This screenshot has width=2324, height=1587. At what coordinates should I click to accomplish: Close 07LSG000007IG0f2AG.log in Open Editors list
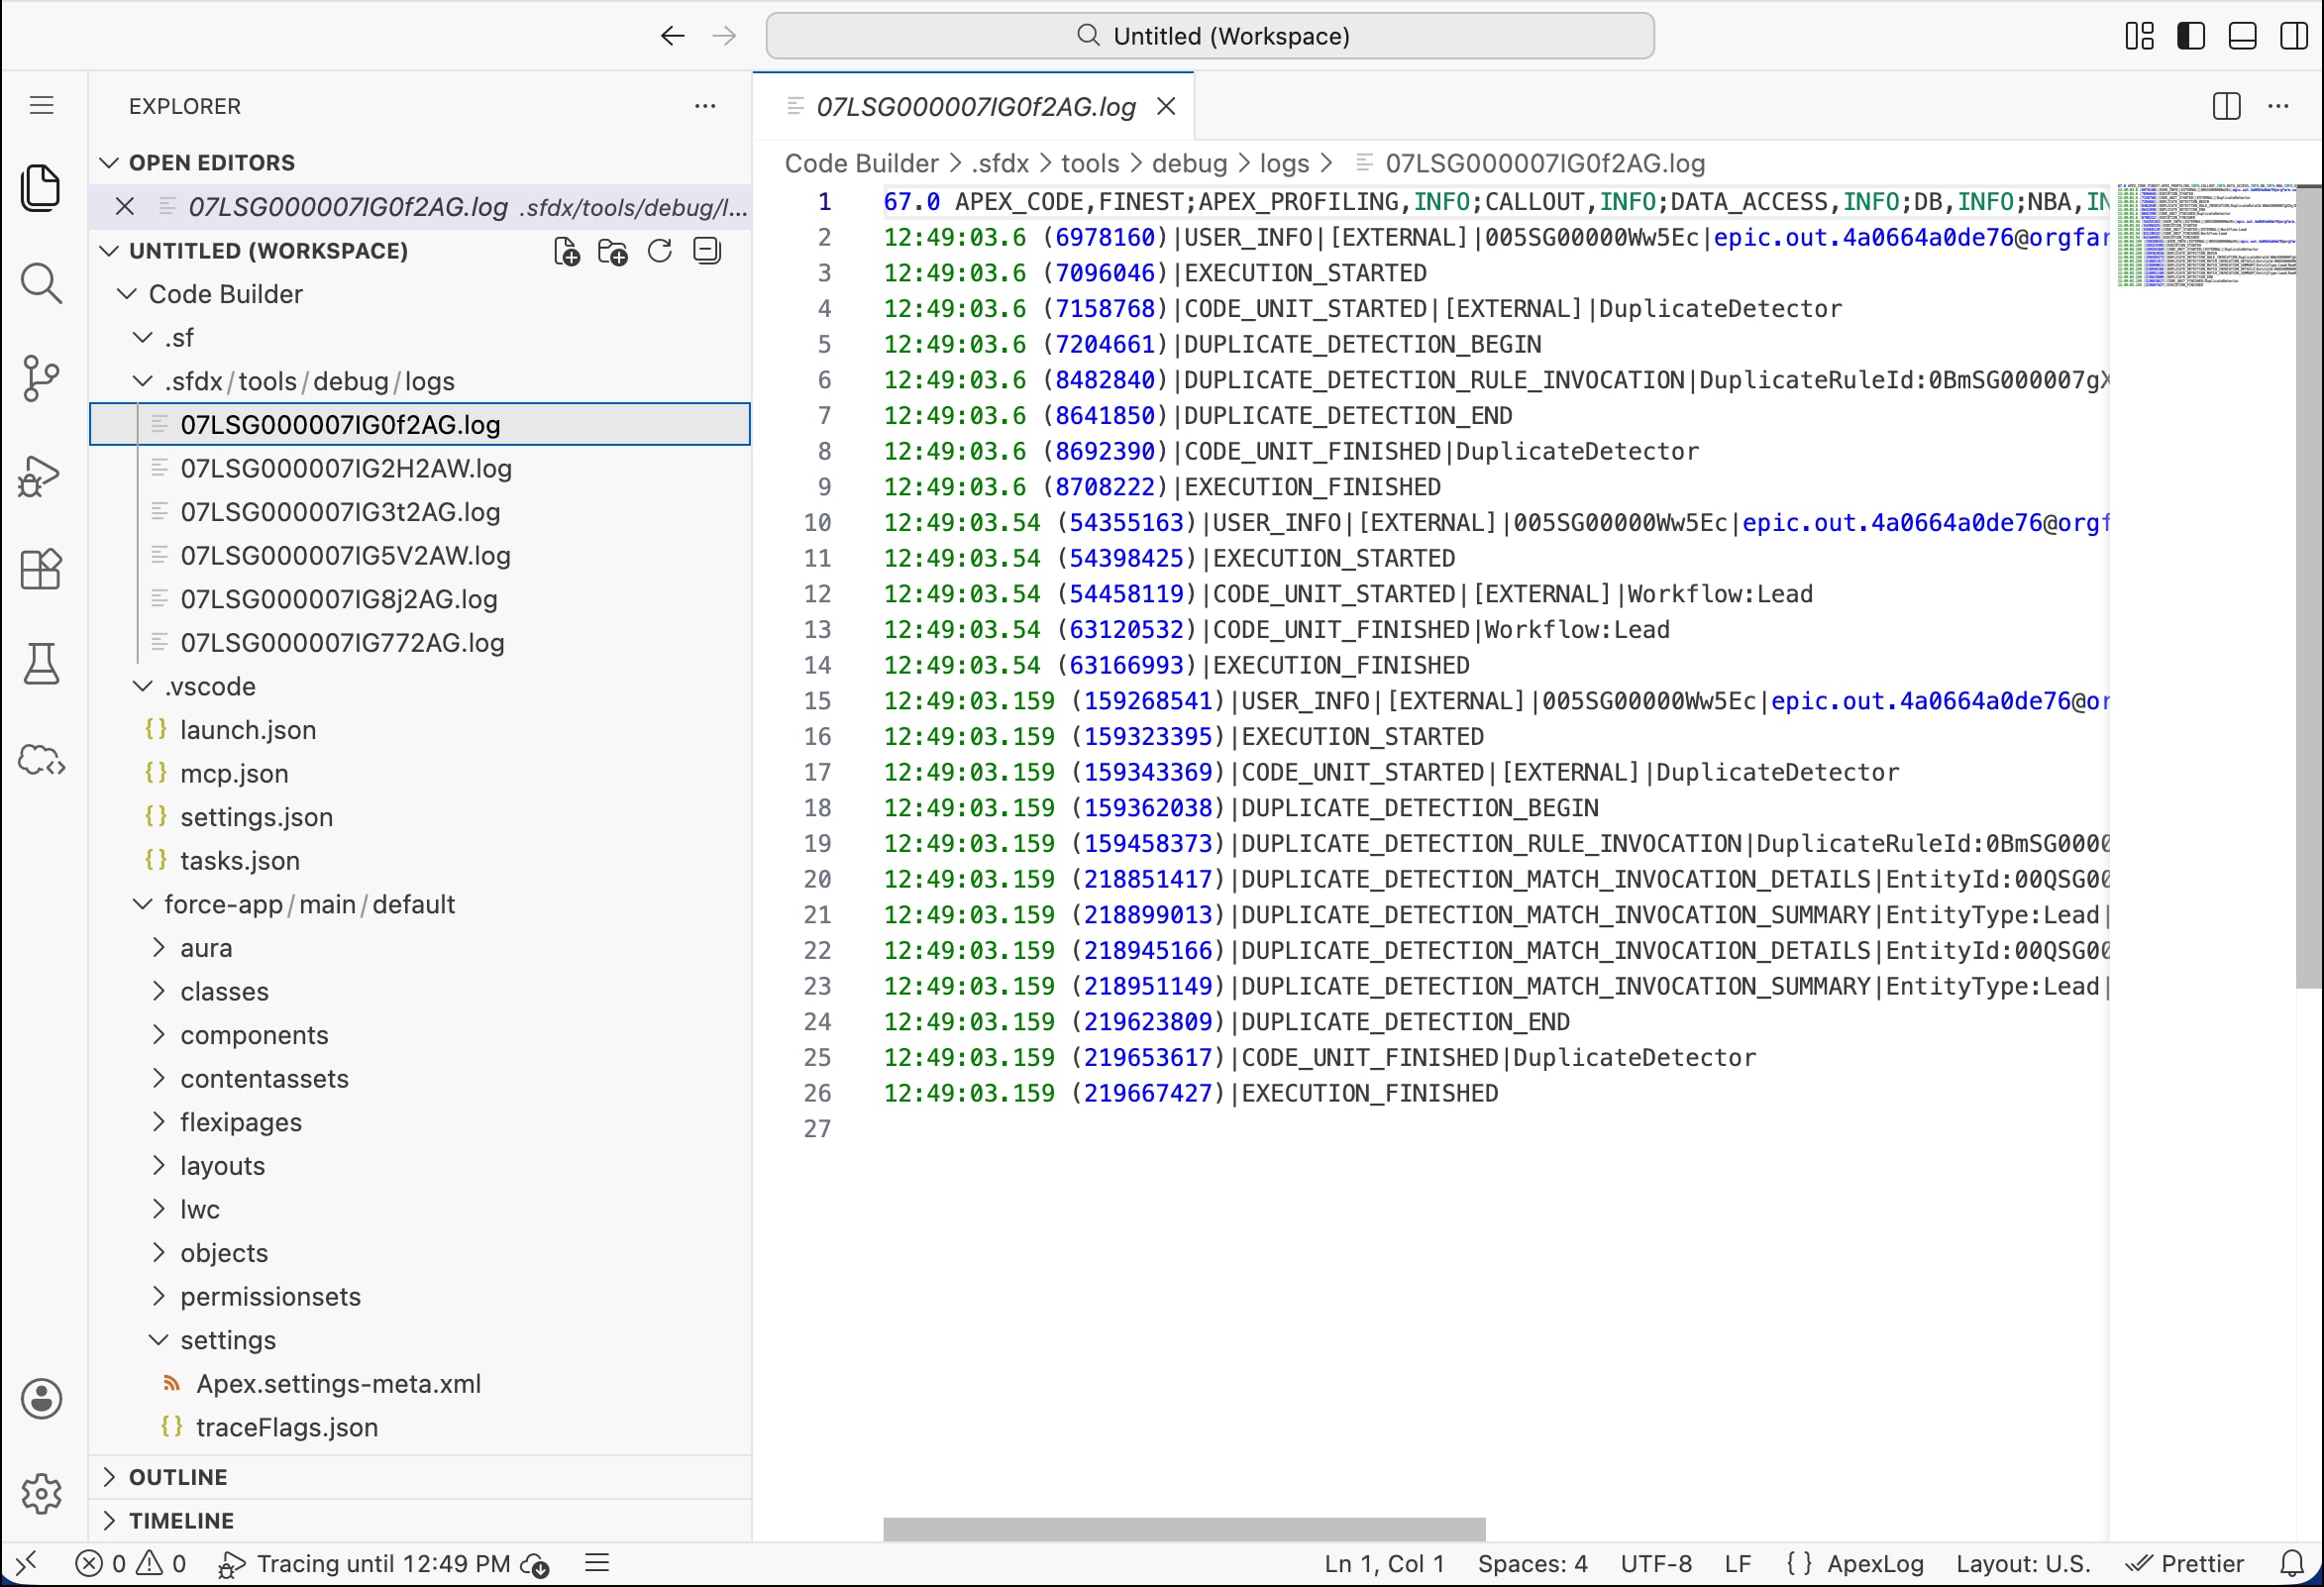point(125,206)
